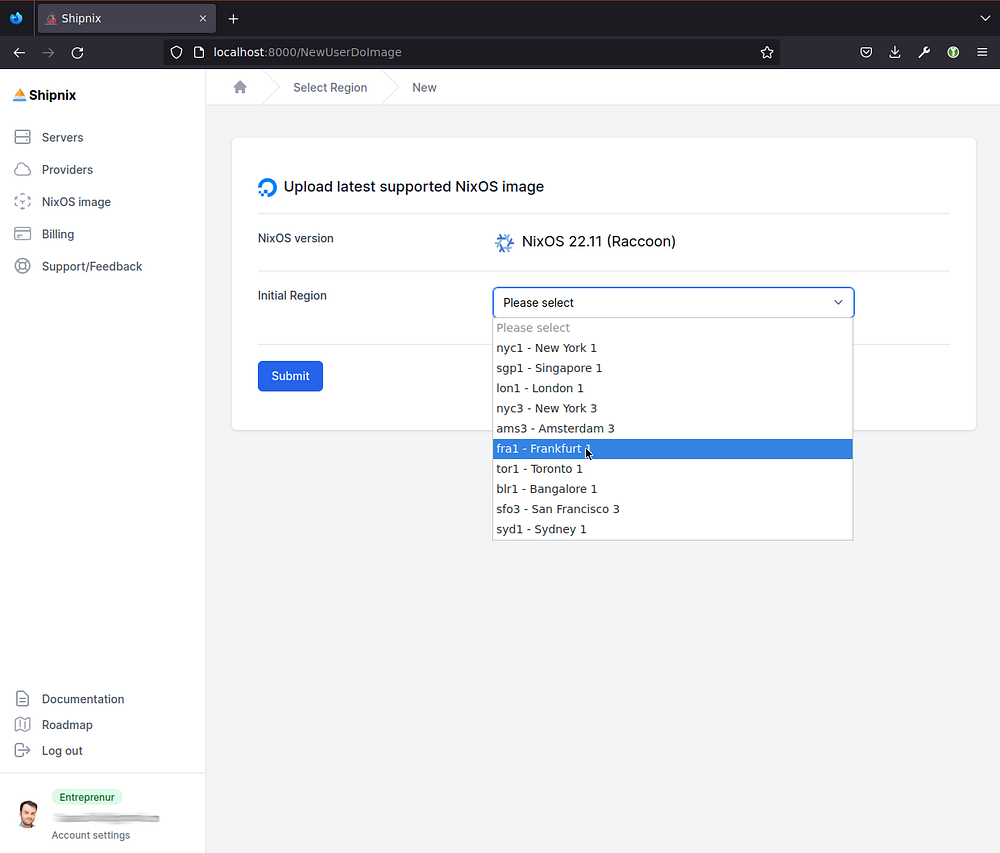Click Select Region breadcrumb
Image resolution: width=1000 pixels, height=853 pixels.
[330, 87]
